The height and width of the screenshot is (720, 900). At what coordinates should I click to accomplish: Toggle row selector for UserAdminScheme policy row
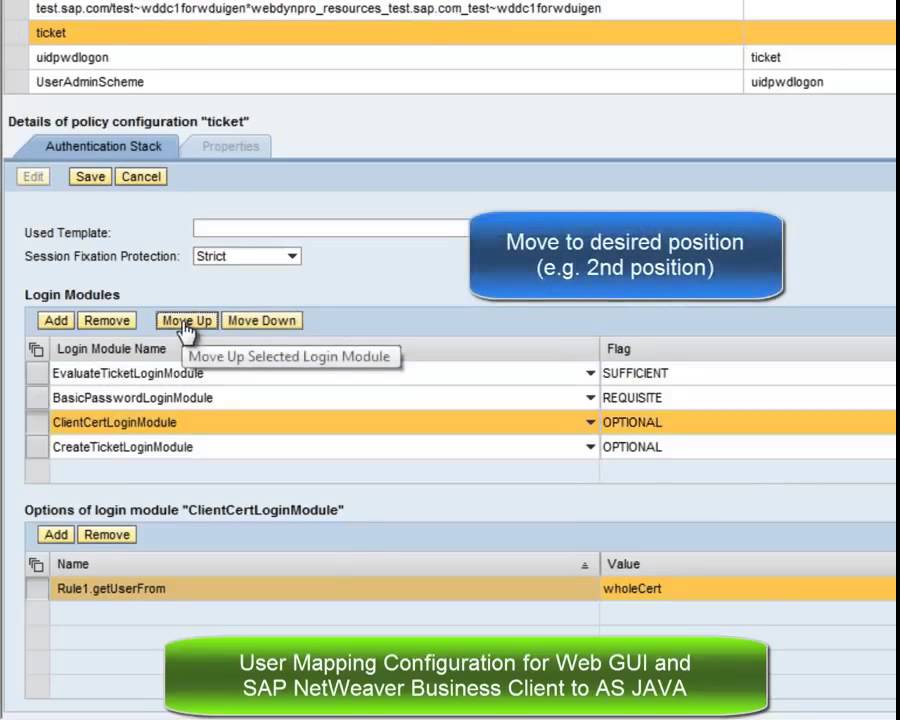[16, 82]
